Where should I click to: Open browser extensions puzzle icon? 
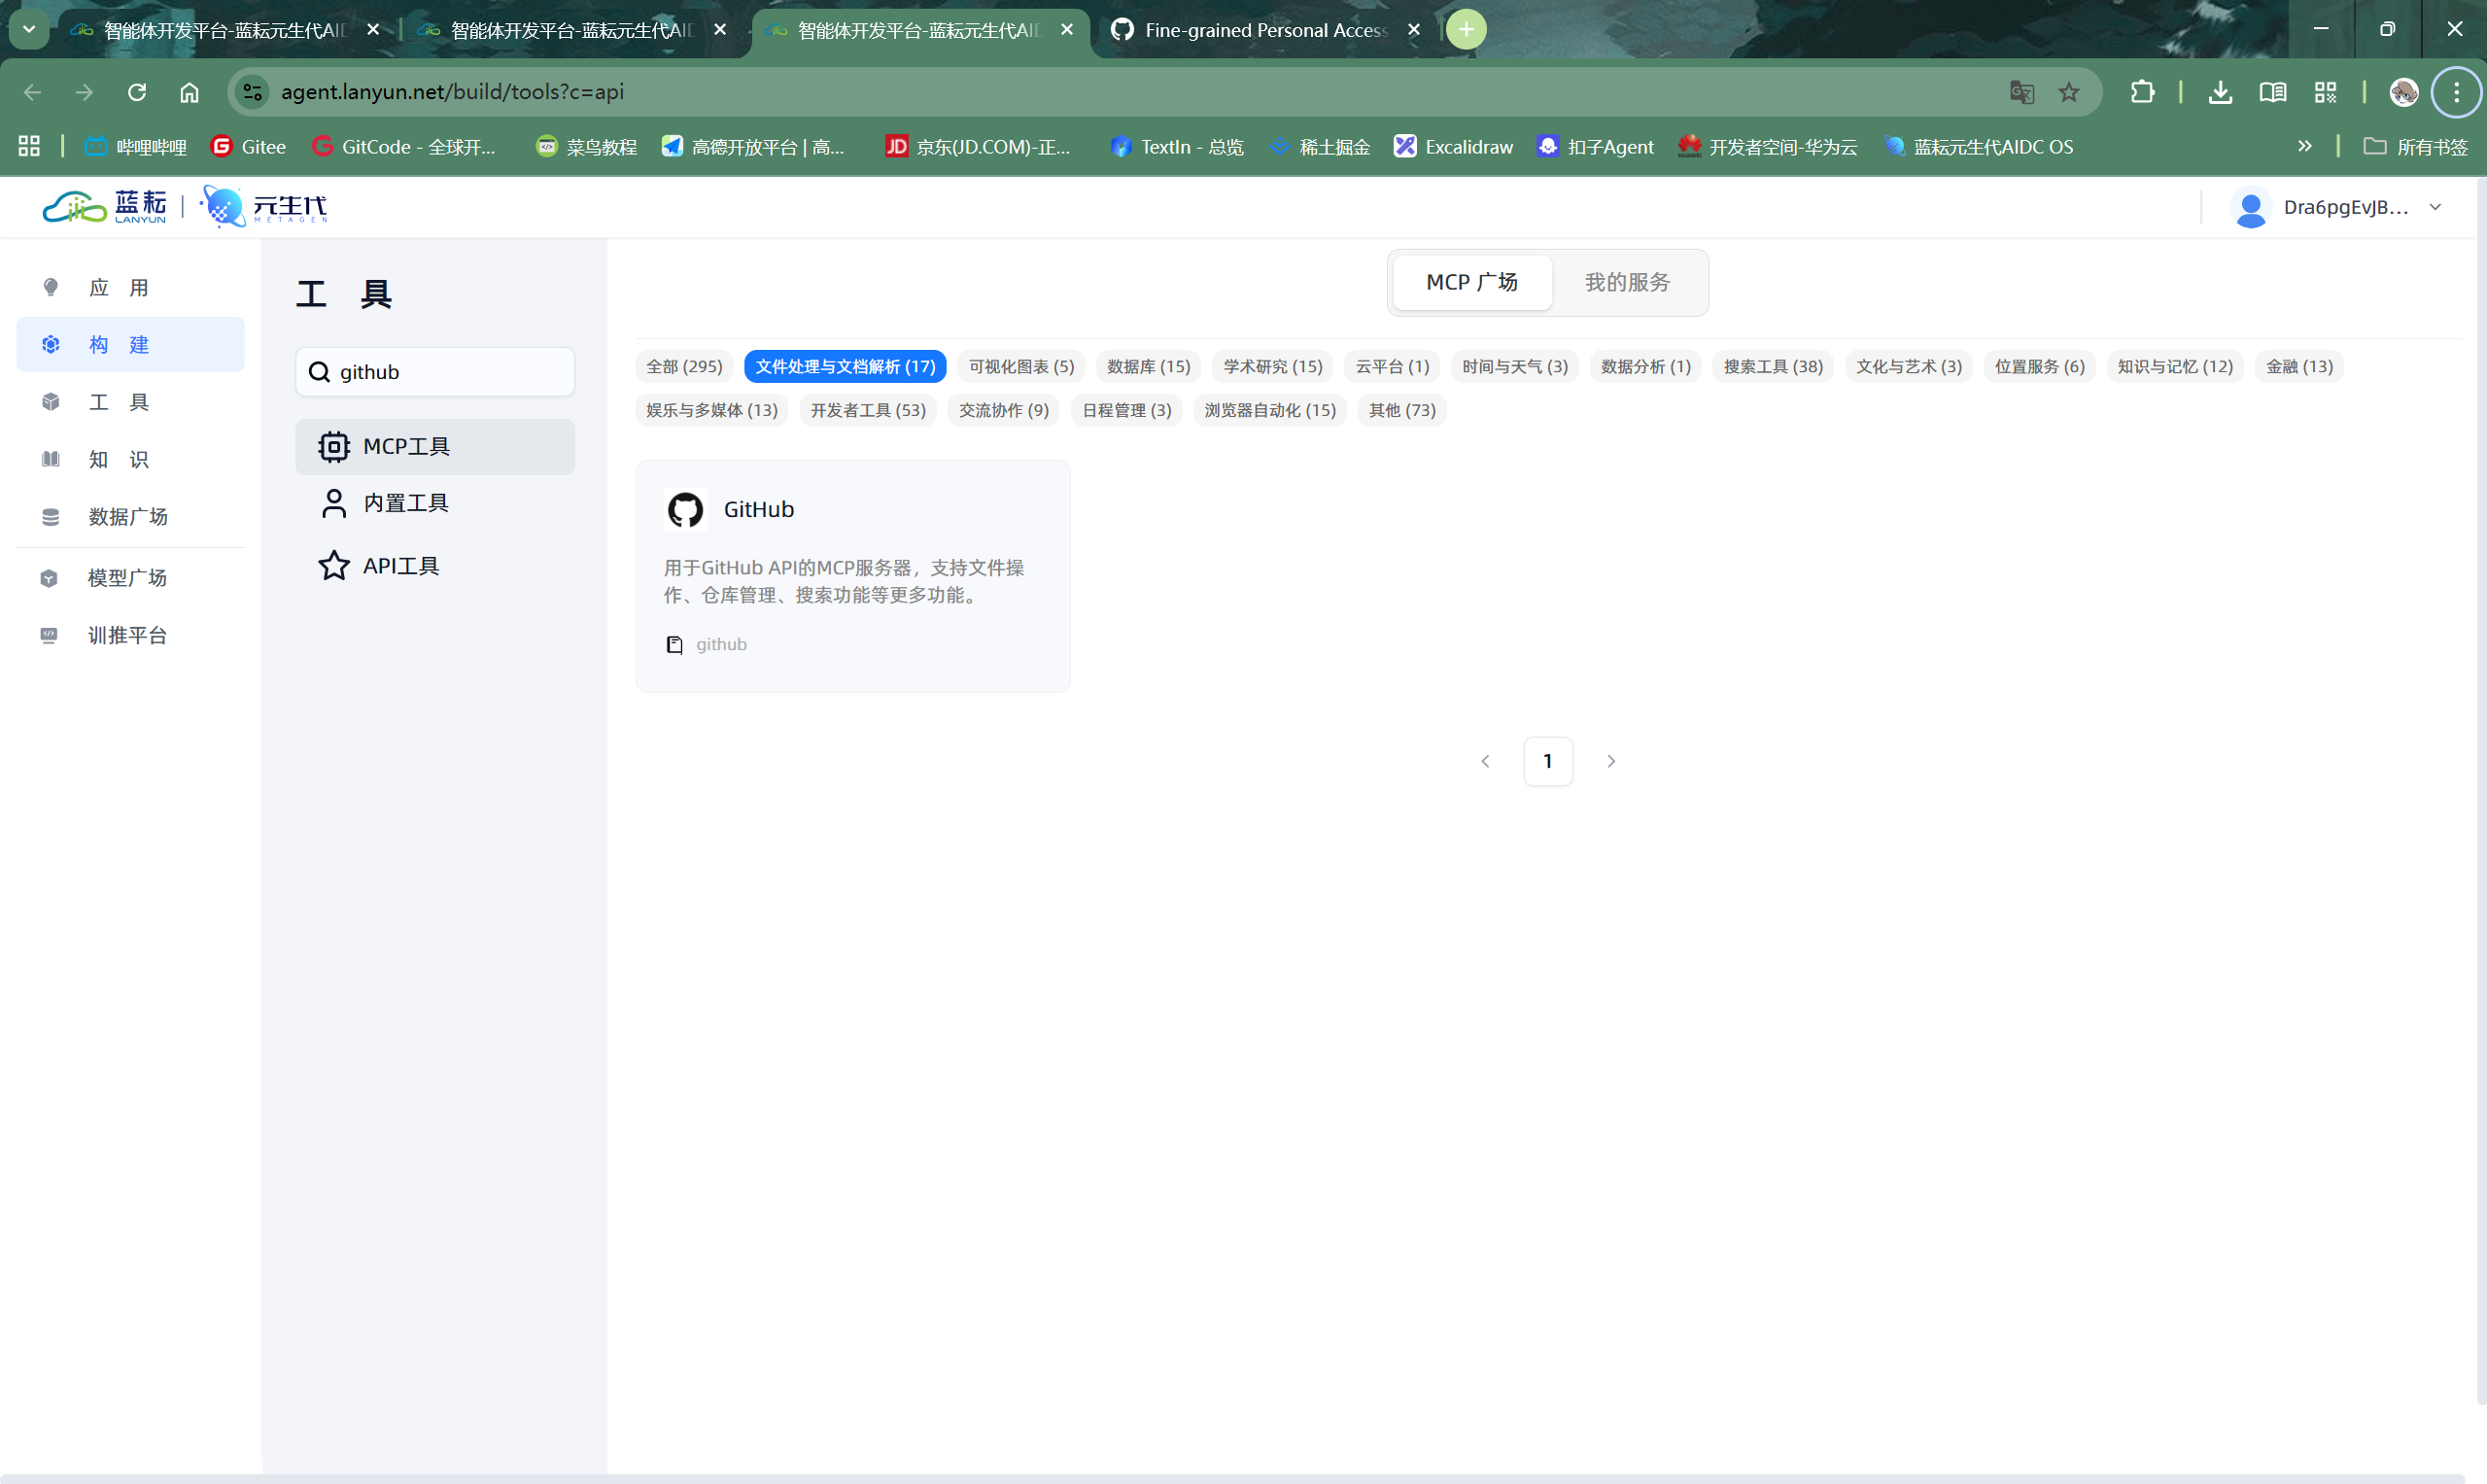[x=2141, y=92]
